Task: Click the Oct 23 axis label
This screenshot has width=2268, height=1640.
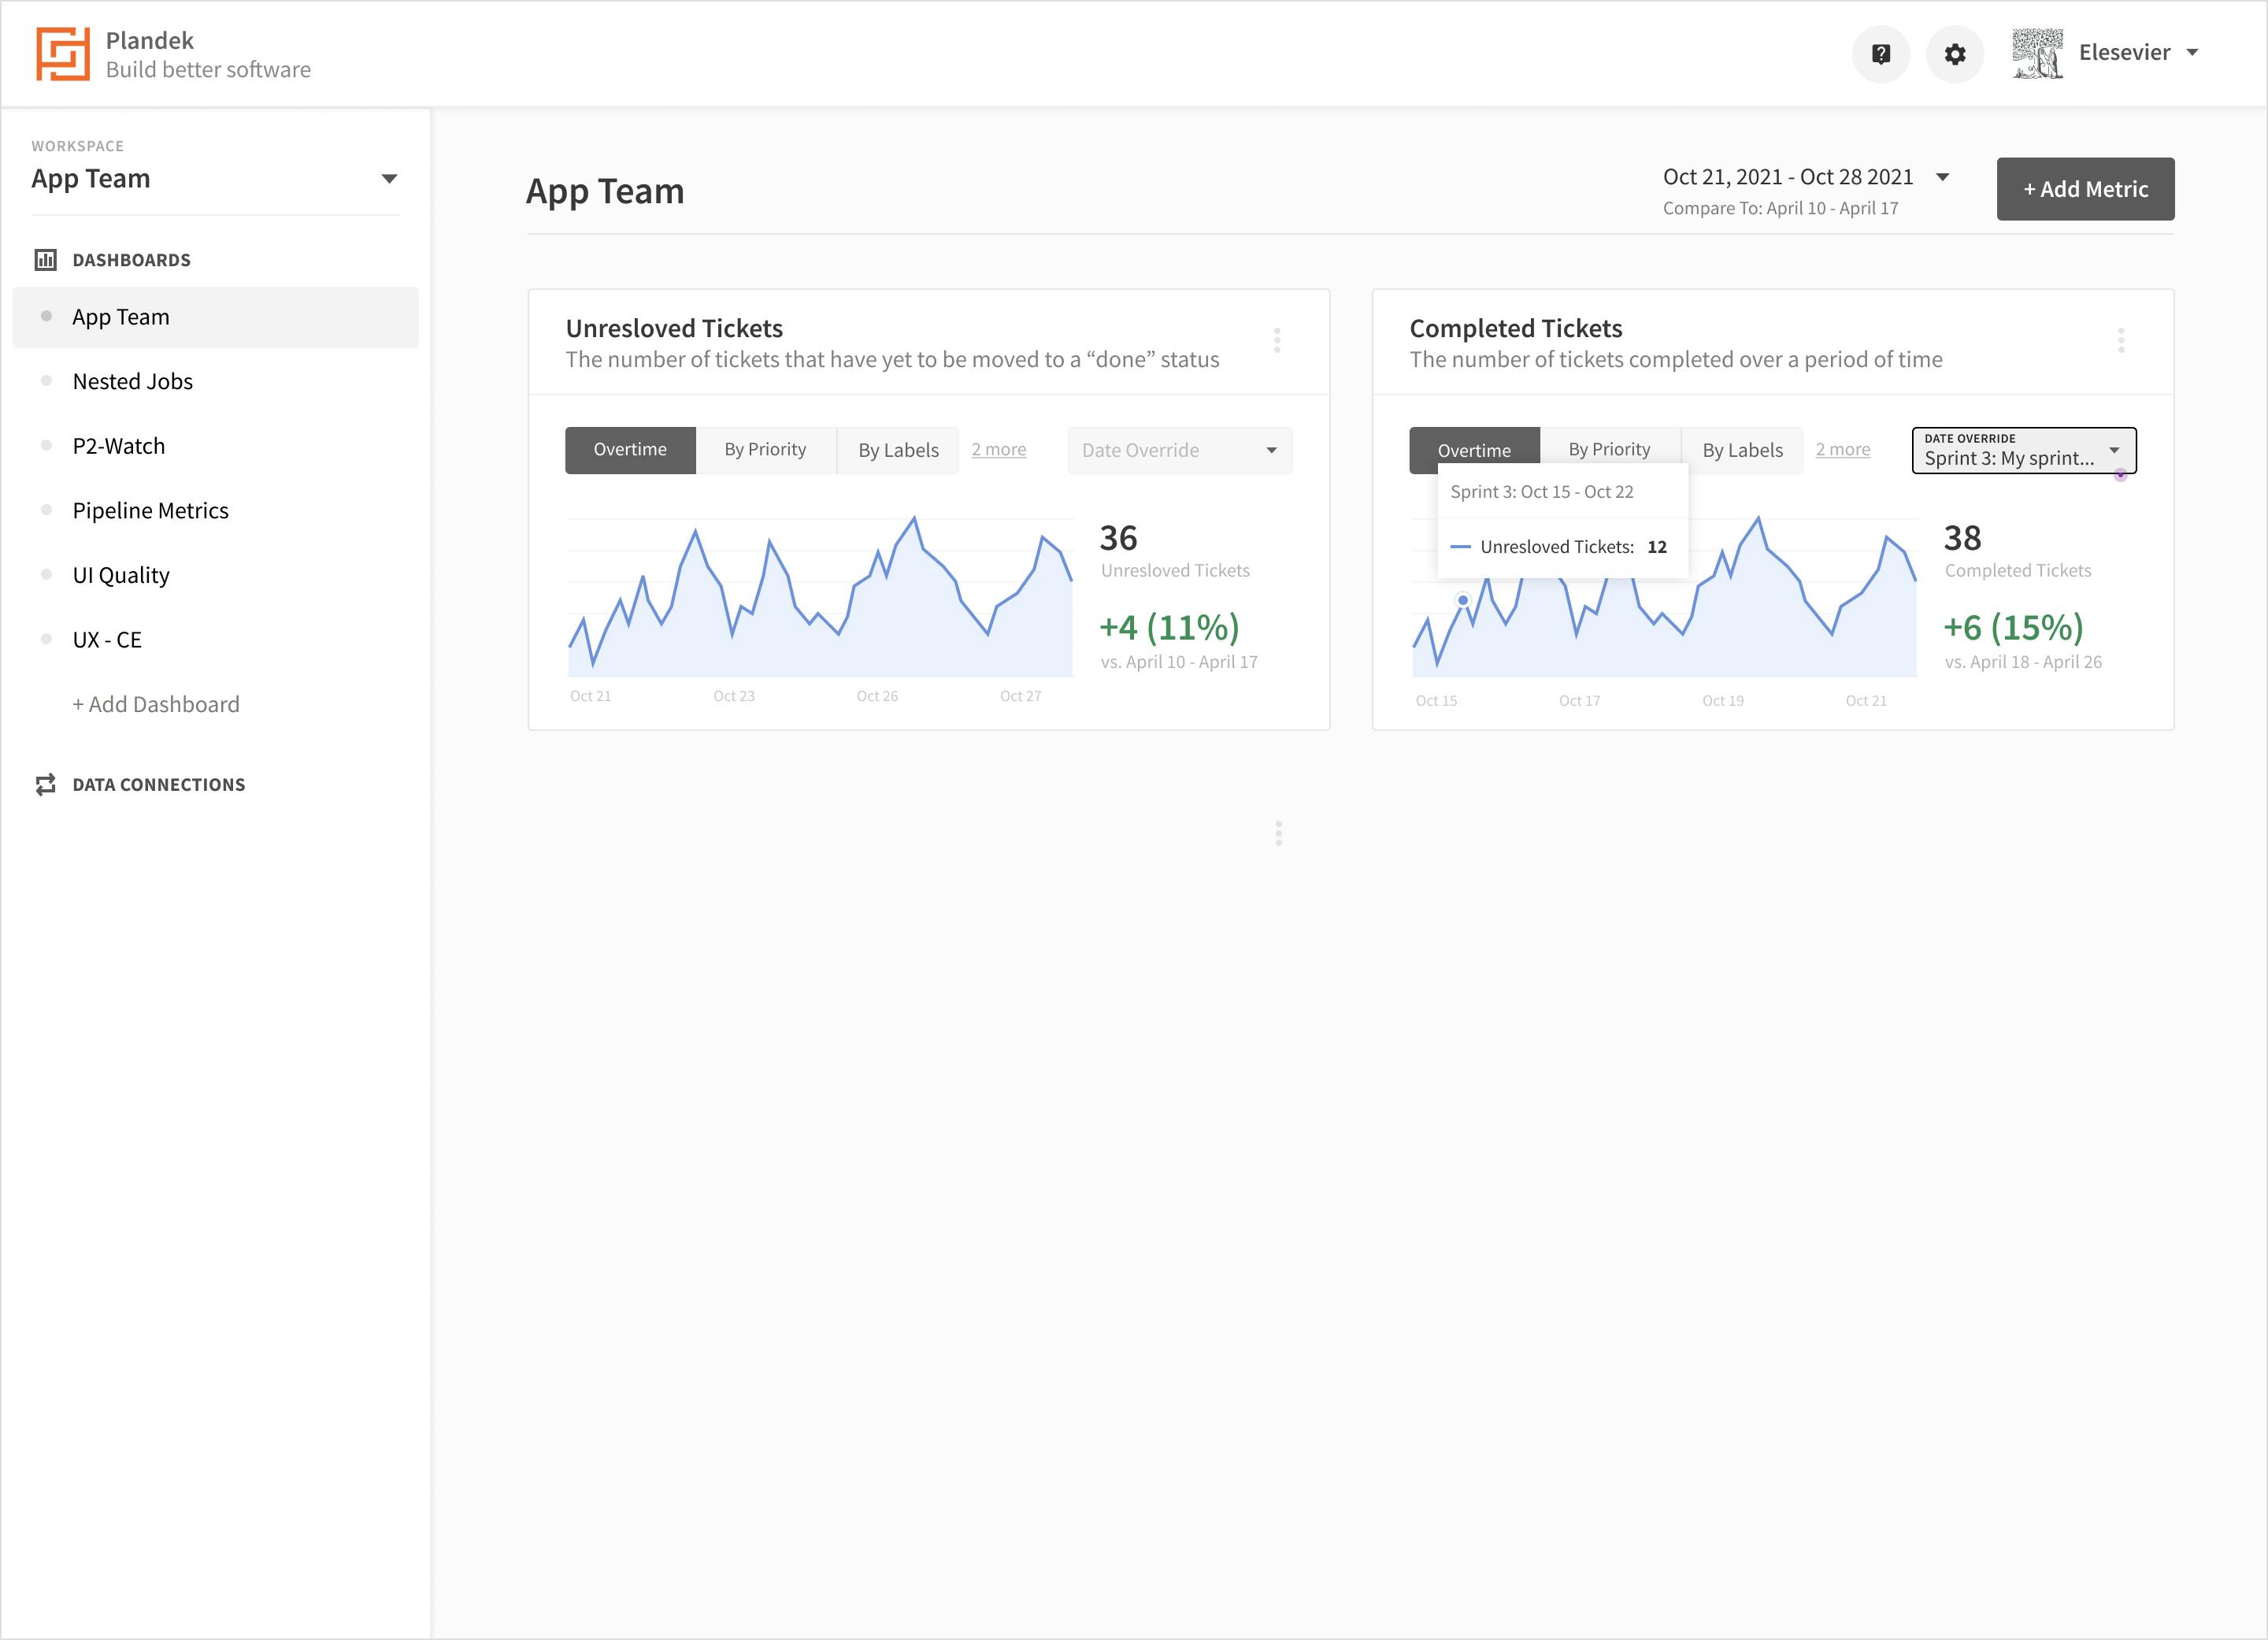Action: (734, 696)
